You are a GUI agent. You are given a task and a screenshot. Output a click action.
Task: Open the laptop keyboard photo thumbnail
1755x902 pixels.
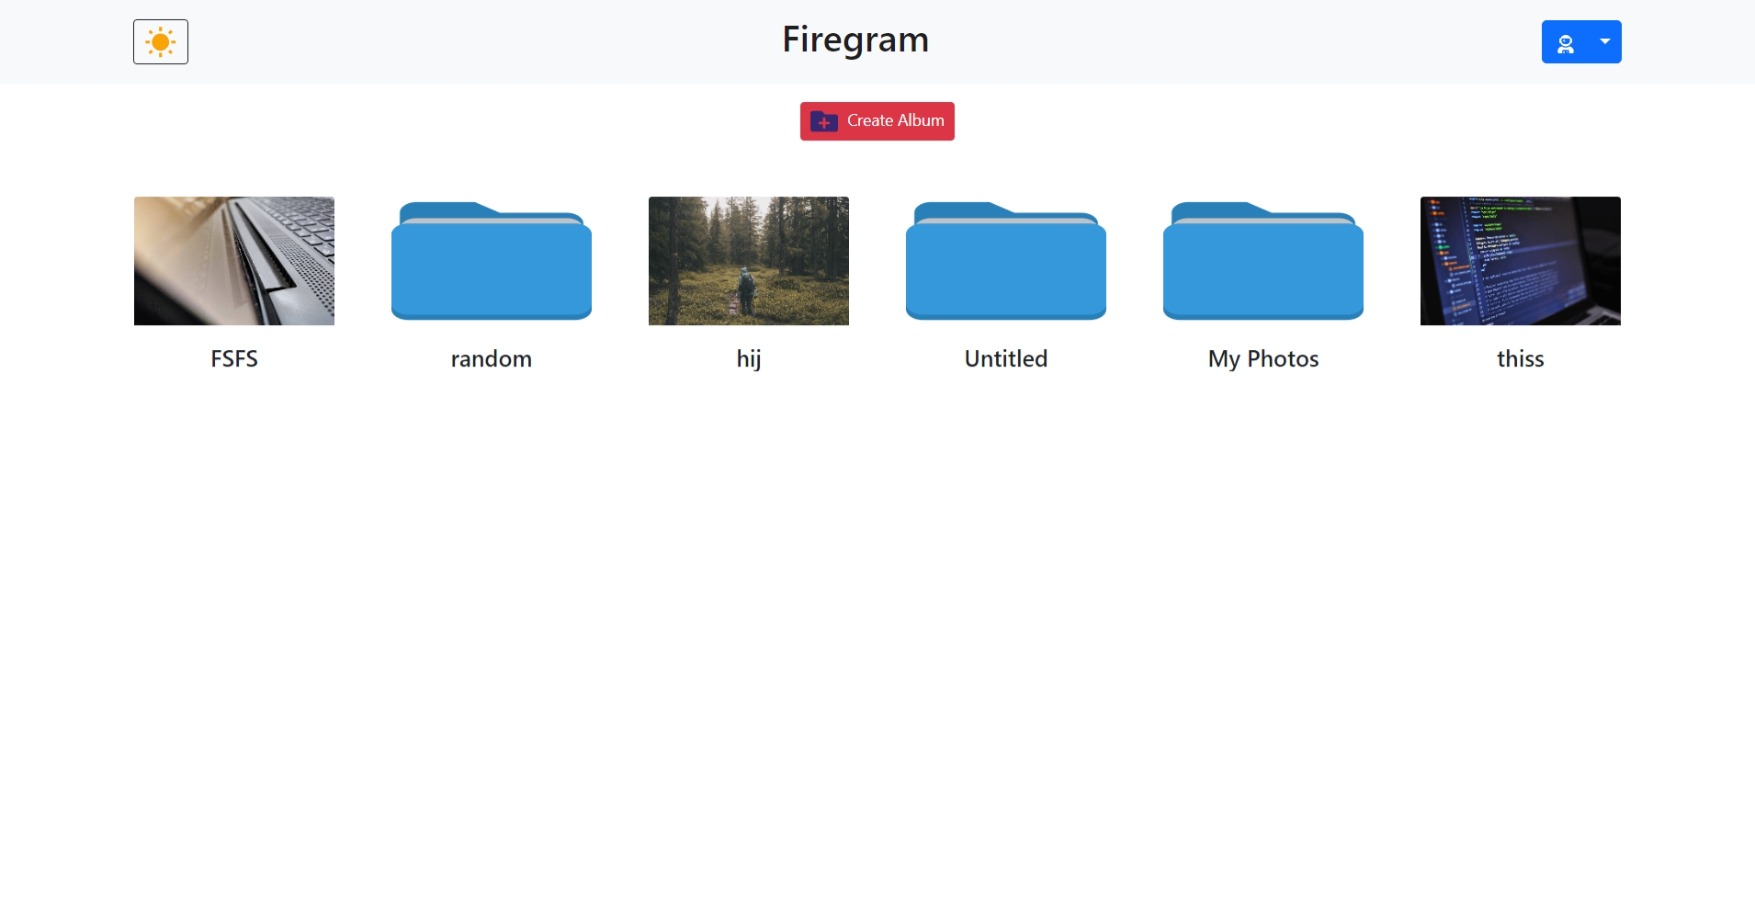(234, 261)
